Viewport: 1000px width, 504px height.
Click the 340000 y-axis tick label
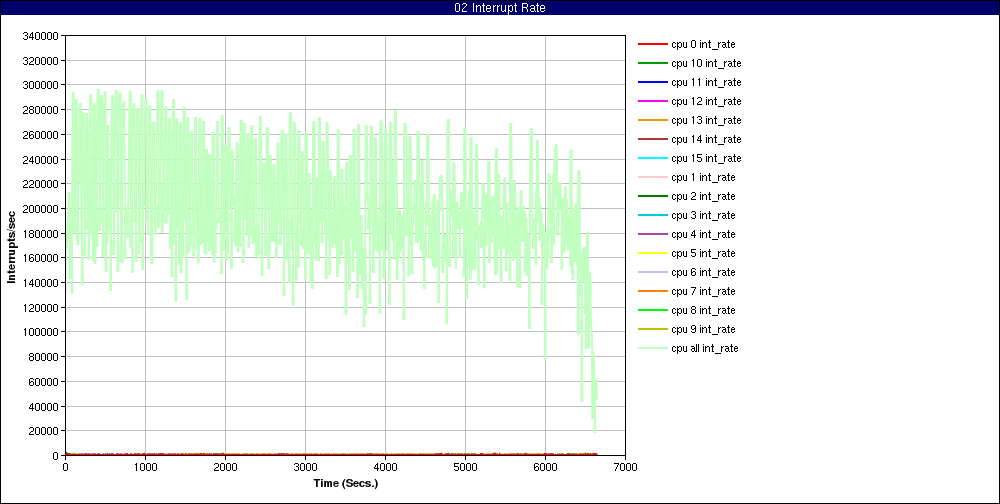[40, 36]
